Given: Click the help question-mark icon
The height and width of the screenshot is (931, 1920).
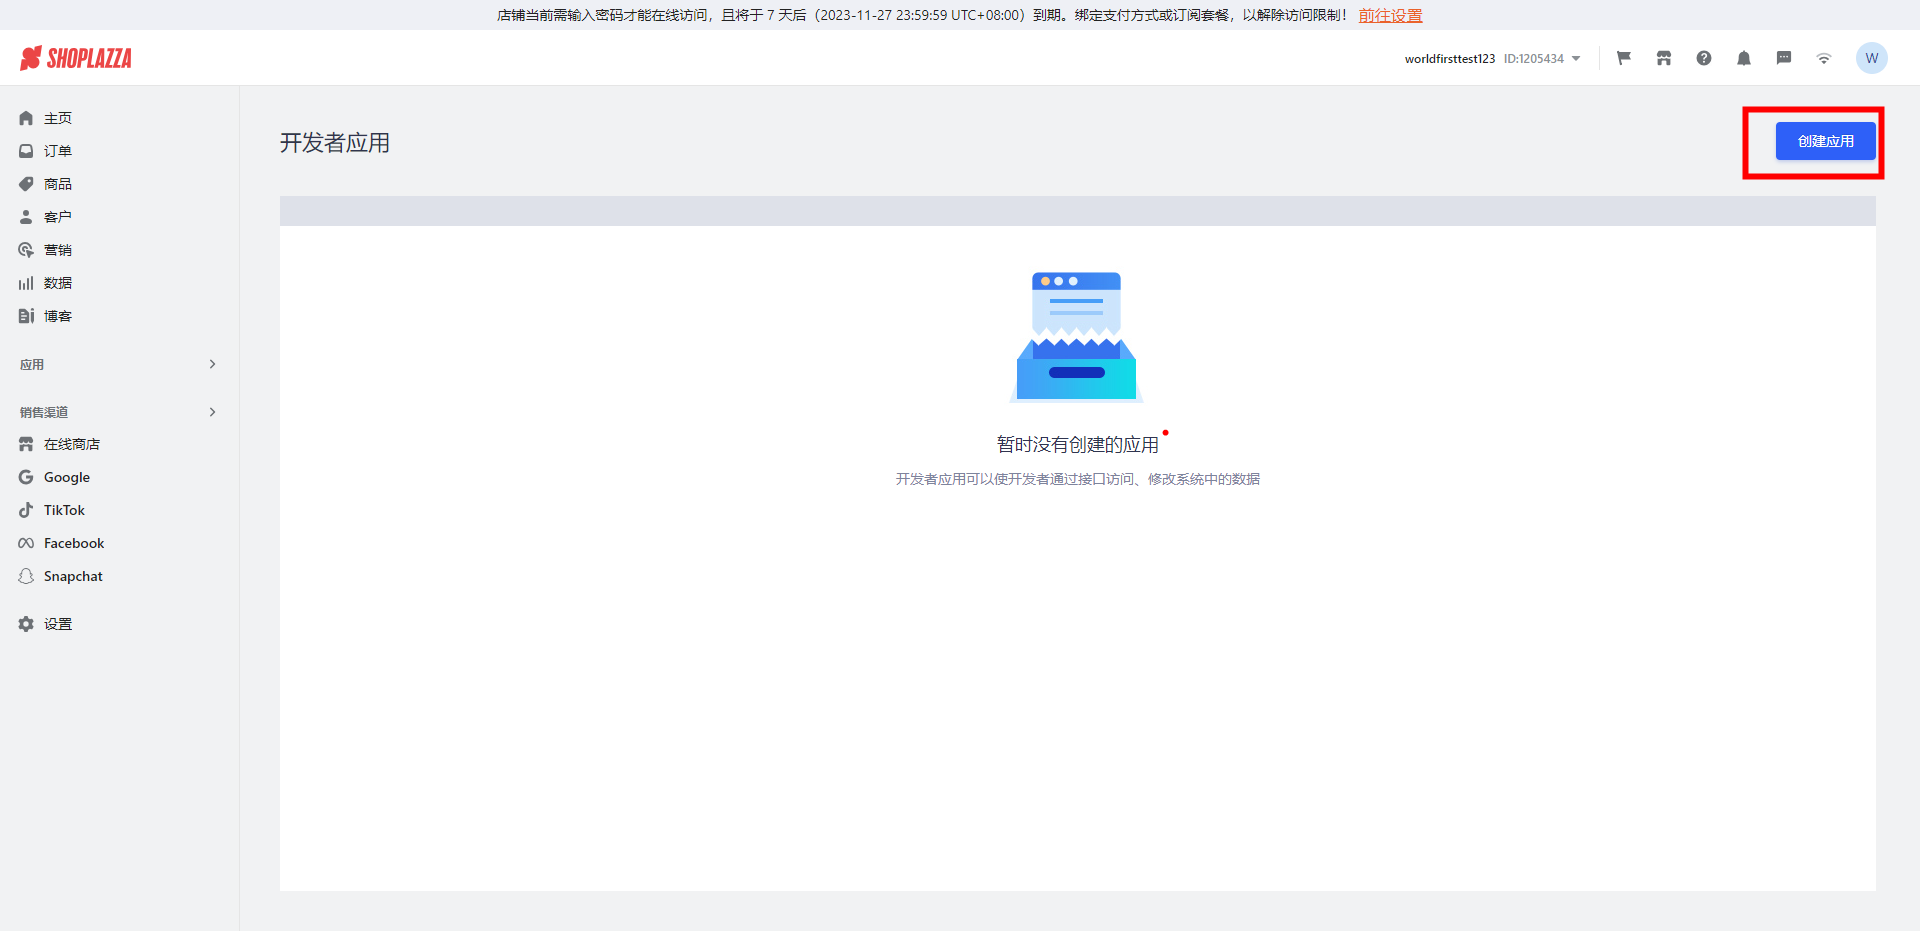Looking at the screenshot, I should tap(1704, 58).
